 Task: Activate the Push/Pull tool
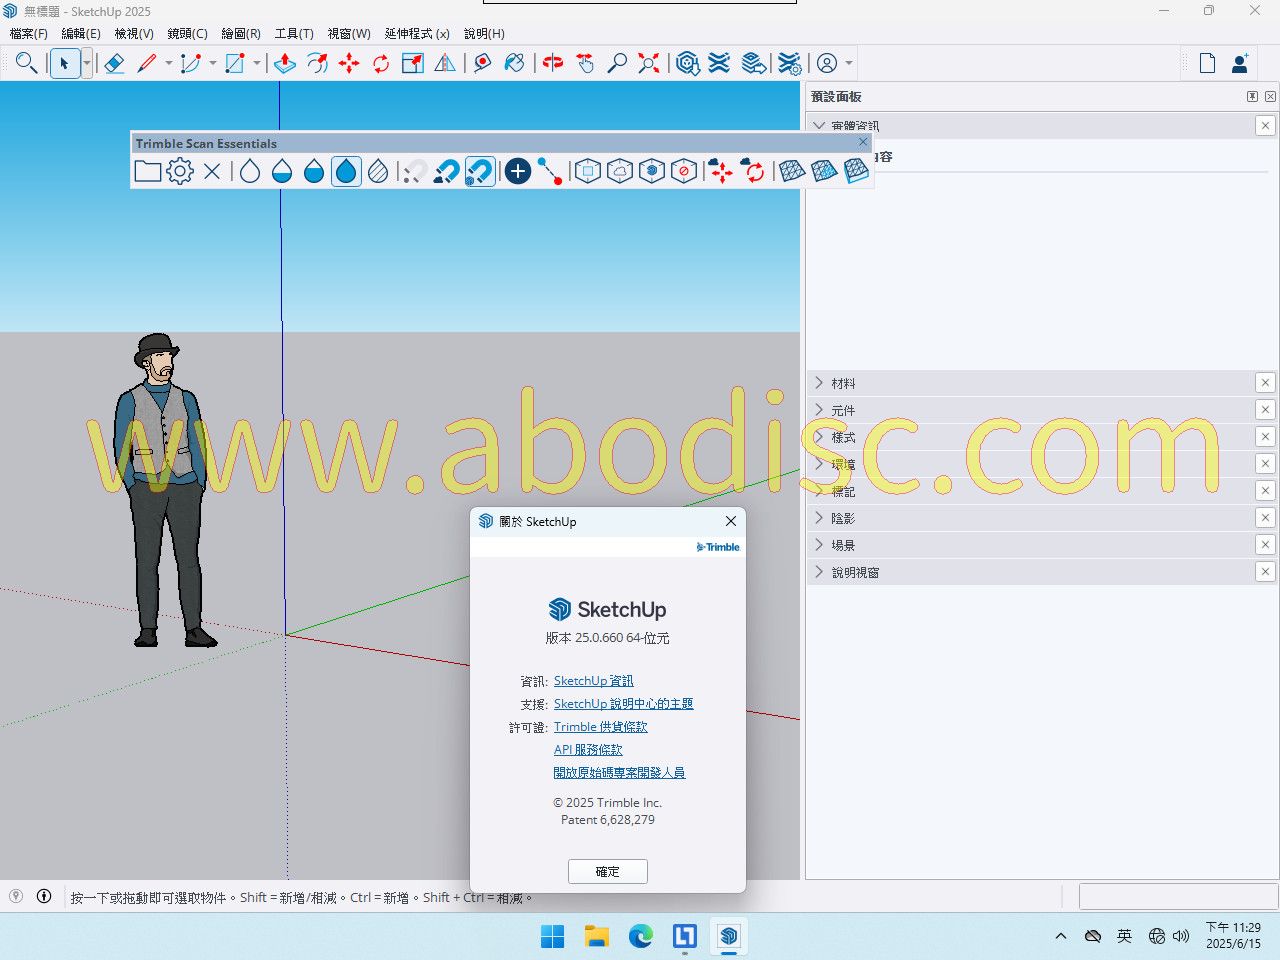[x=285, y=63]
